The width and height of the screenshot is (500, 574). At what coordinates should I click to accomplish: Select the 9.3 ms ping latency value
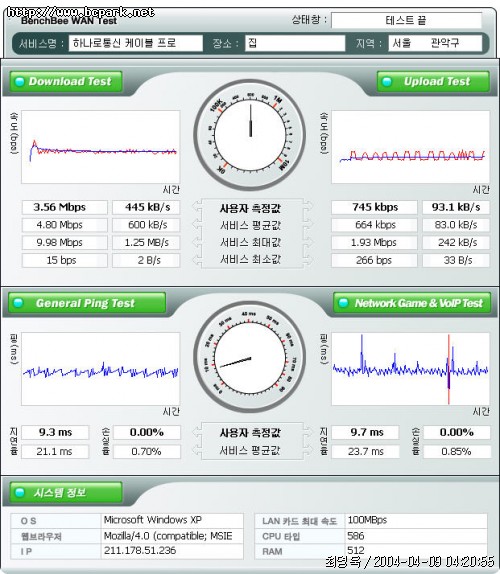tap(55, 432)
